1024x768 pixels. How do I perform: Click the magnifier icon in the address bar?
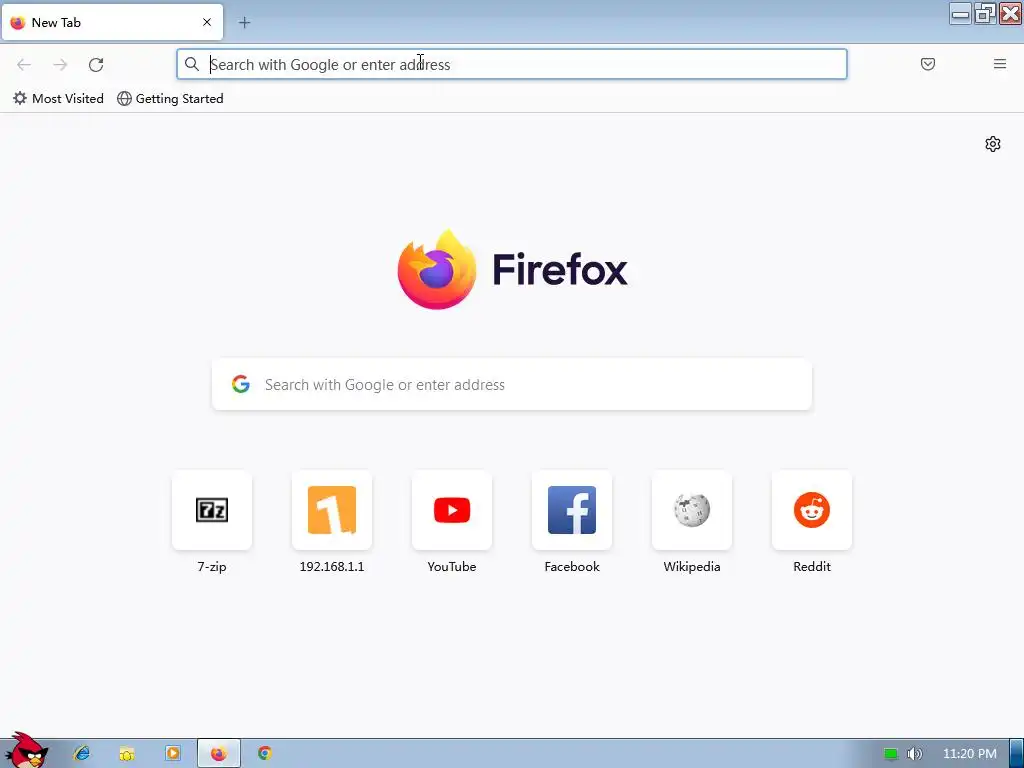(x=191, y=64)
